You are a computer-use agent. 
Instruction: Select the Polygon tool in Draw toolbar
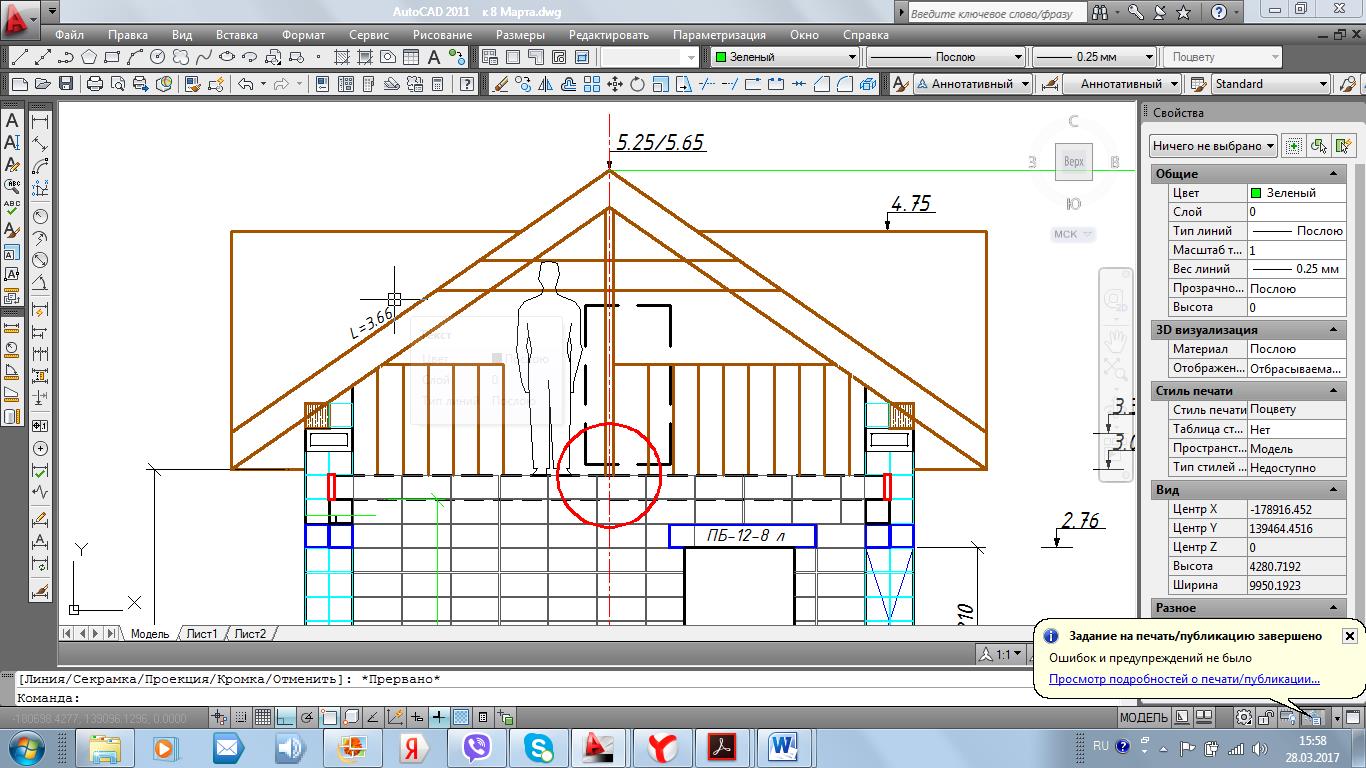click(x=88, y=57)
